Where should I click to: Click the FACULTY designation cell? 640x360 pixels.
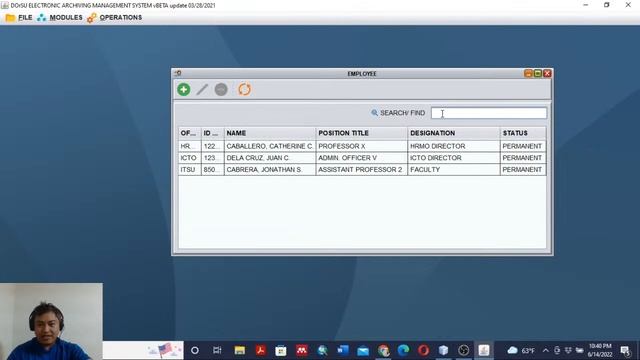point(454,169)
